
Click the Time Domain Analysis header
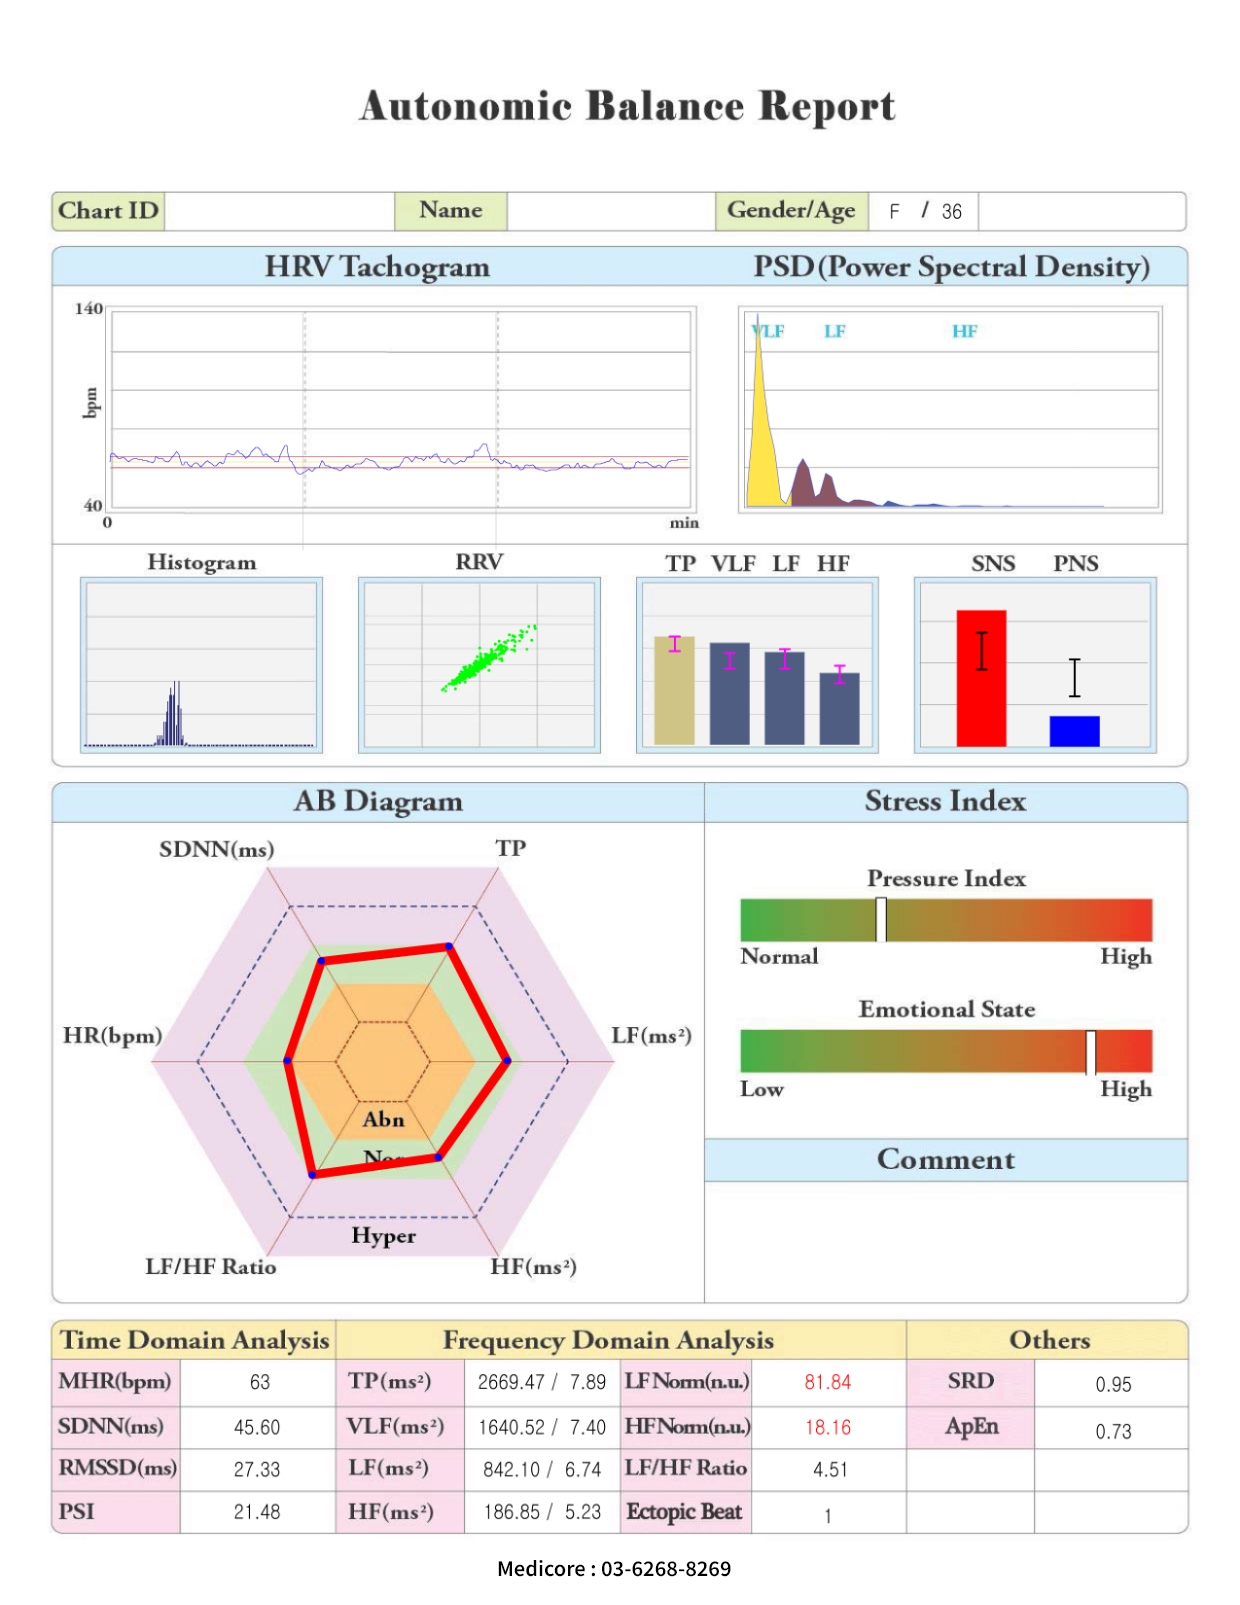pyautogui.click(x=195, y=1340)
